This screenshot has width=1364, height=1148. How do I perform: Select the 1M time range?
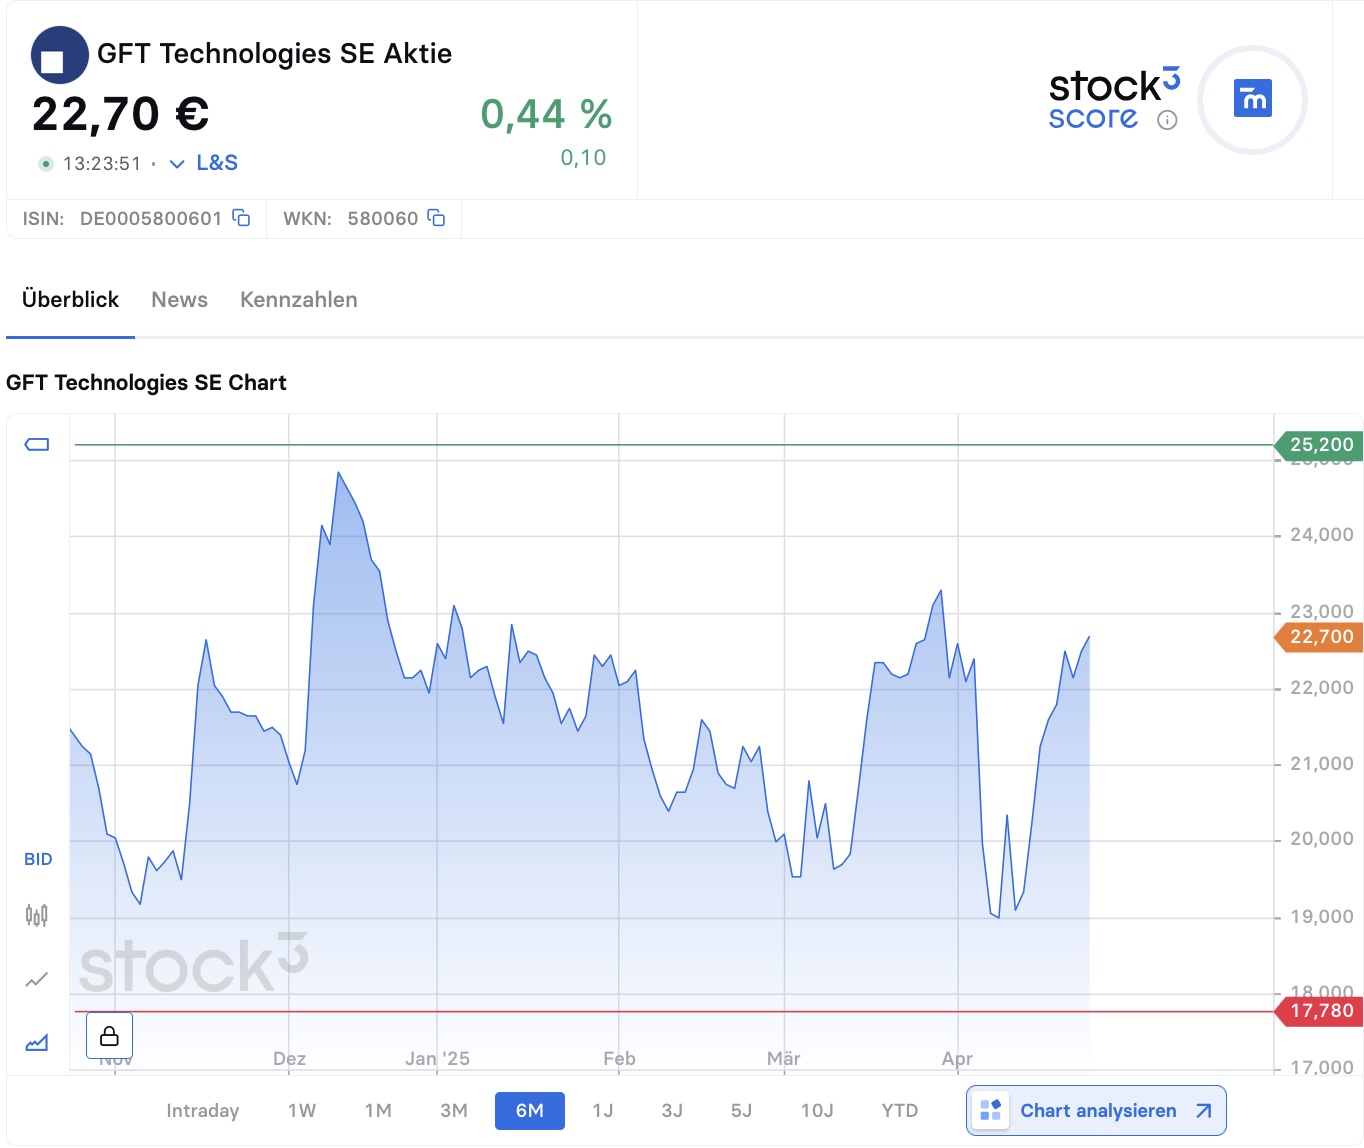[378, 1111]
